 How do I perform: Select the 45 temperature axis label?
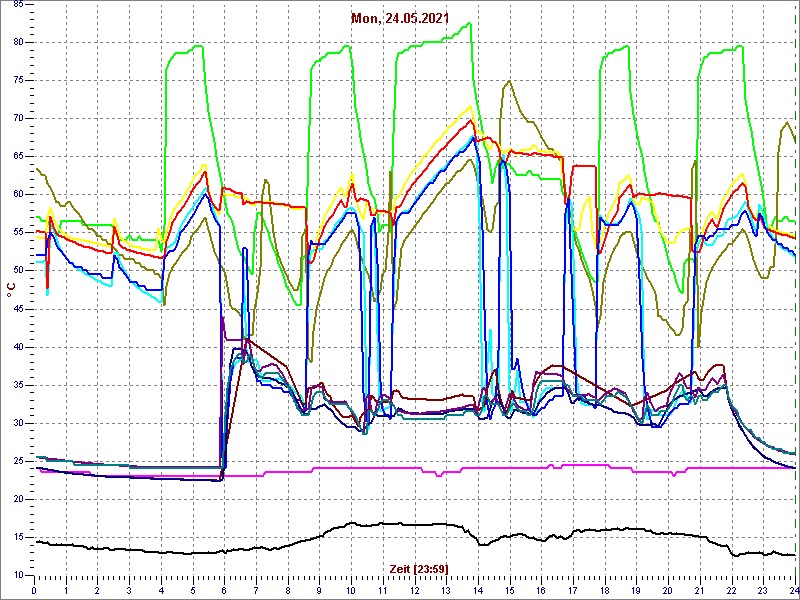click(18, 309)
